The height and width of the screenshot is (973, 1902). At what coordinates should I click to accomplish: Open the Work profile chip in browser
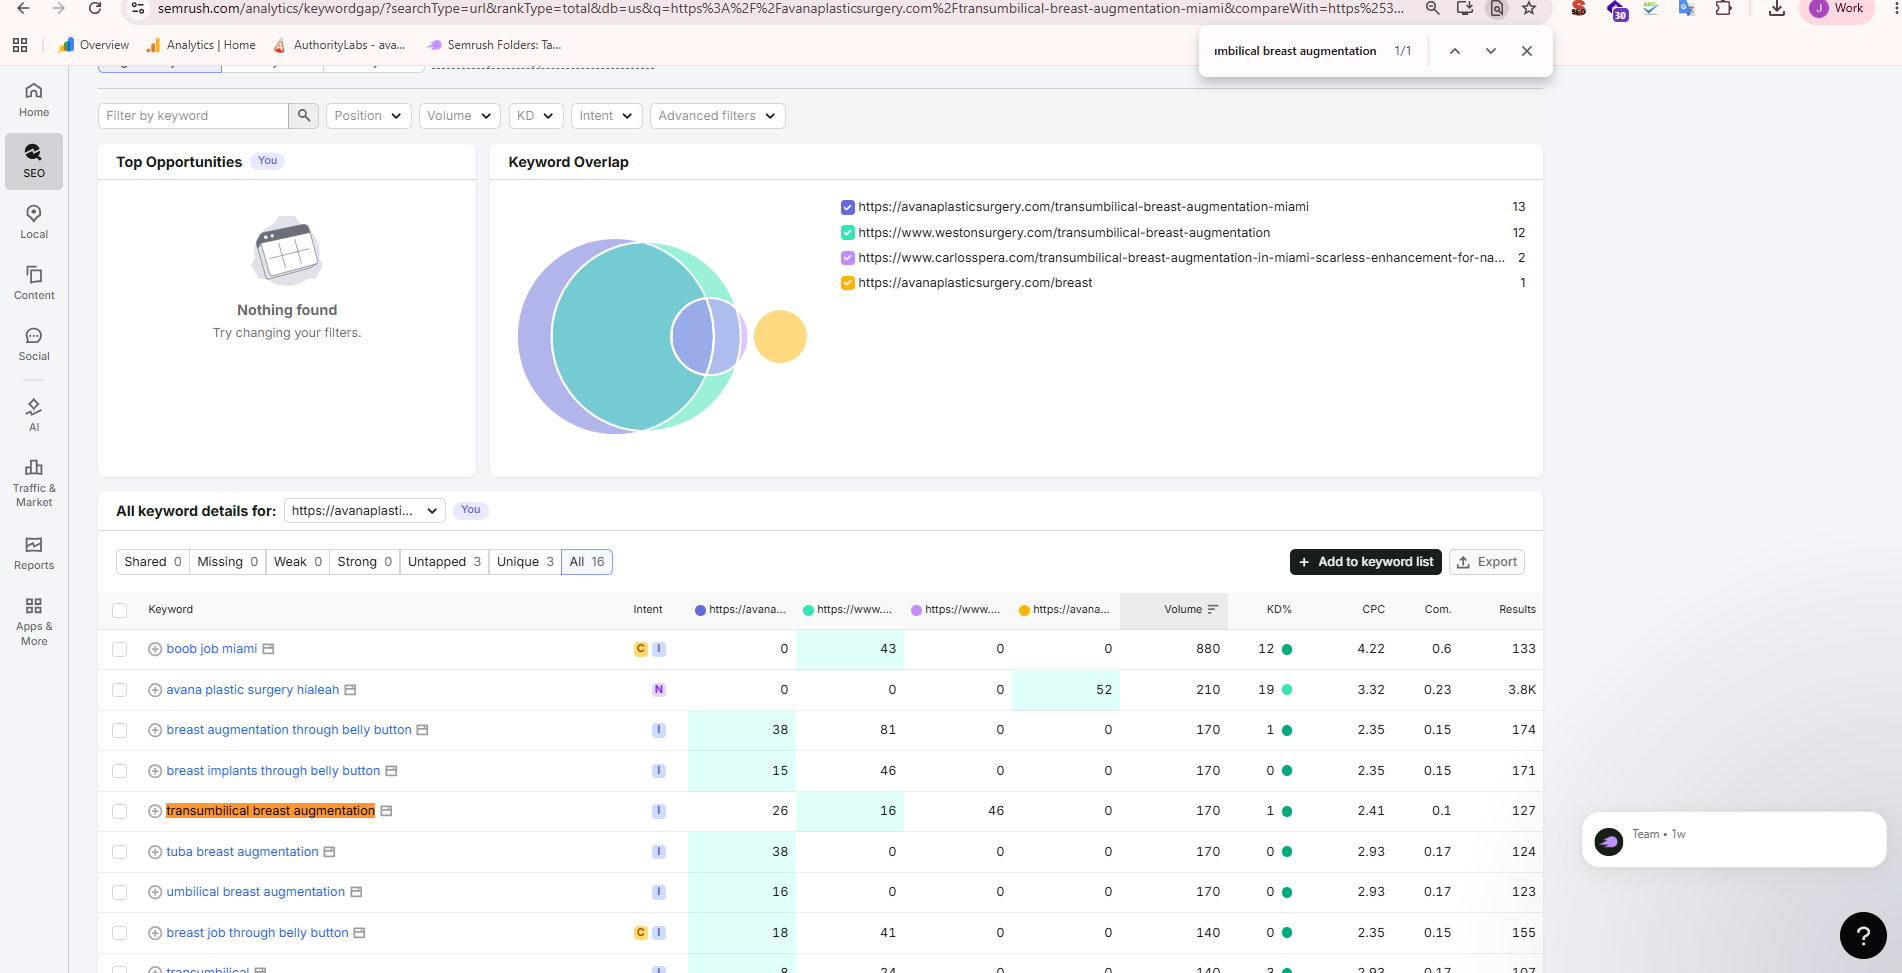1837,9
